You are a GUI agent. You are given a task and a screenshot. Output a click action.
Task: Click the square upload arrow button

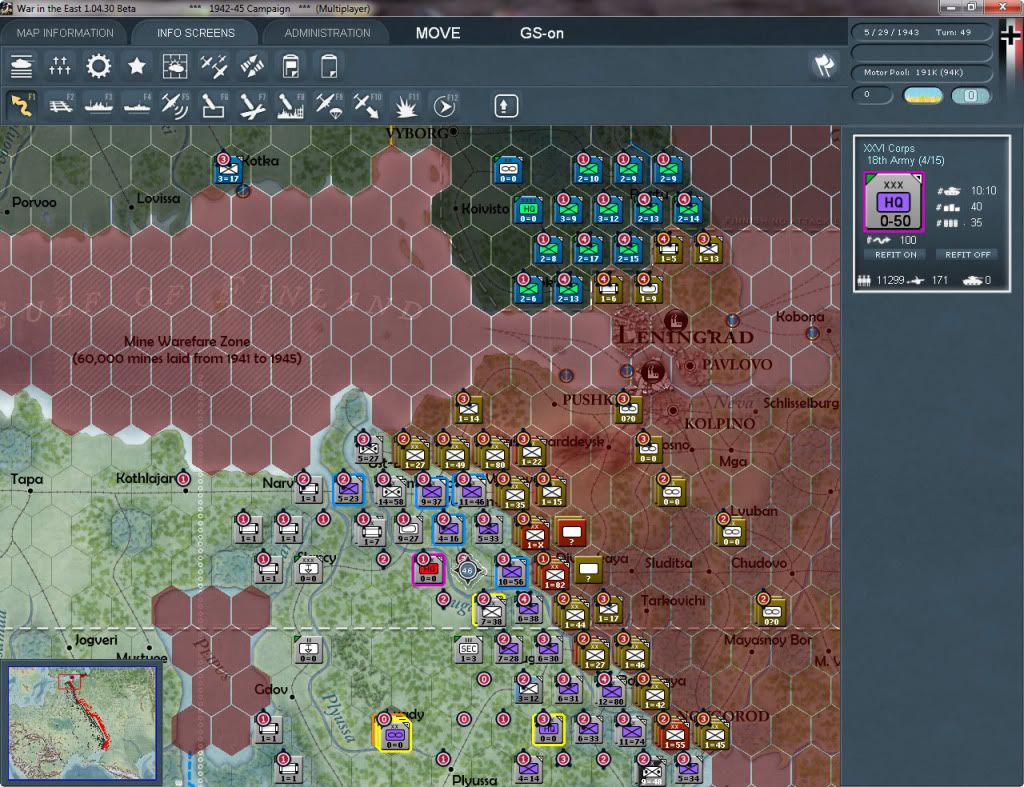[506, 106]
